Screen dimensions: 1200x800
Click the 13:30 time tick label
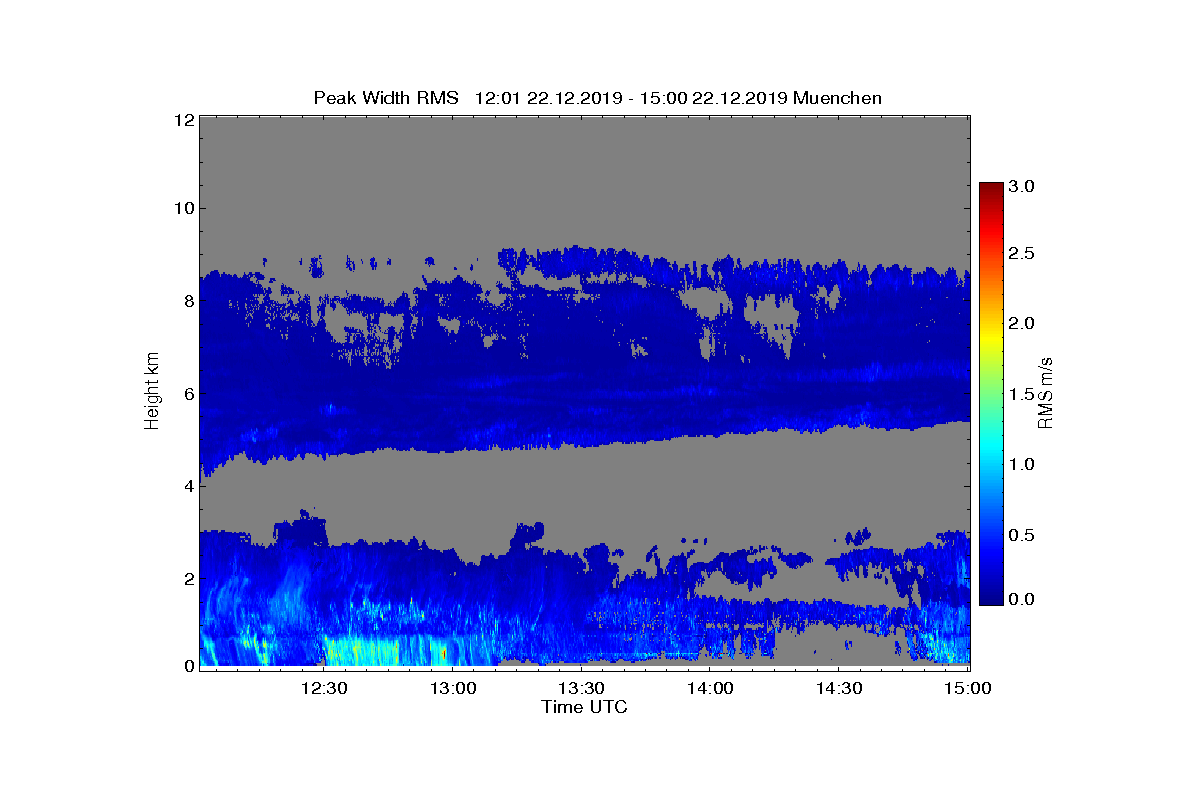click(x=582, y=688)
